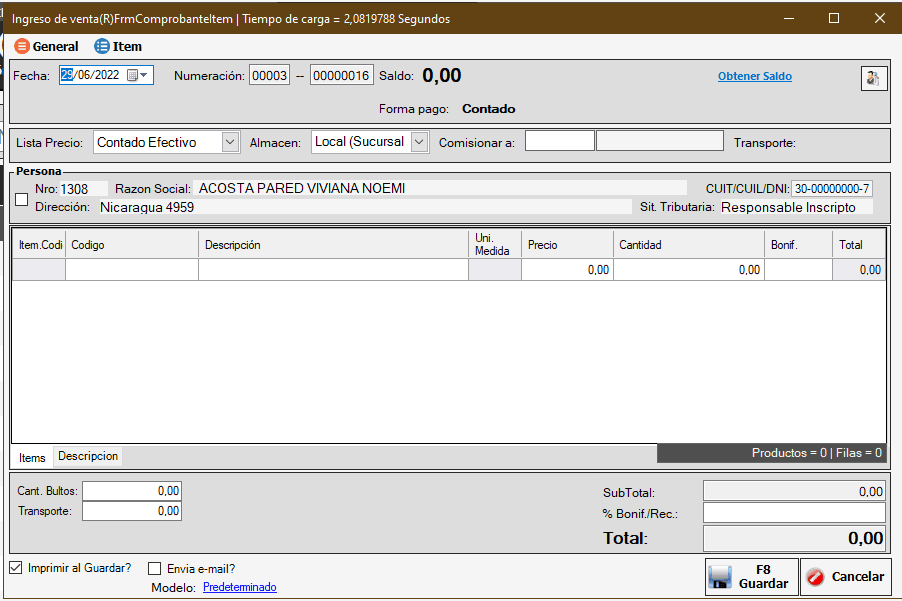Toggle the Imprimir al Guardar checkbox
This screenshot has width=902, height=601.
[16, 568]
